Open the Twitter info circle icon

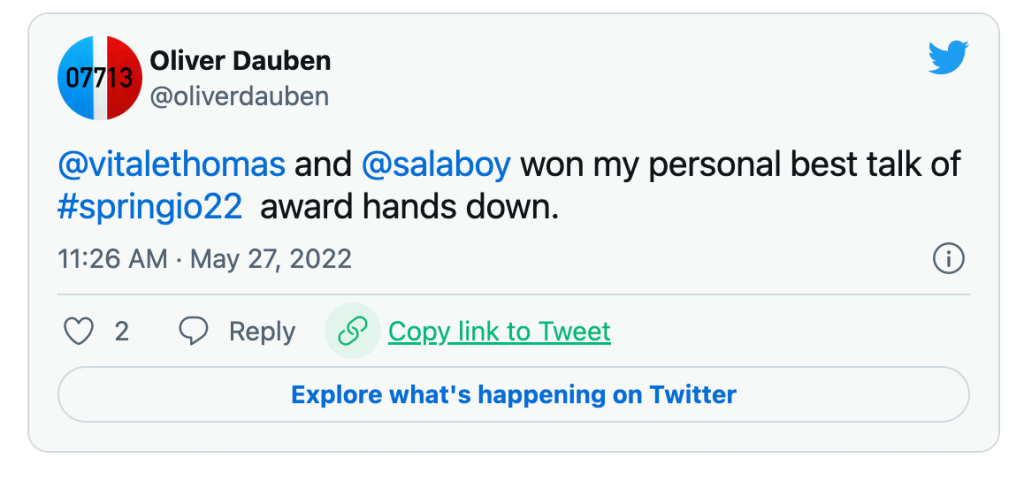point(948,259)
